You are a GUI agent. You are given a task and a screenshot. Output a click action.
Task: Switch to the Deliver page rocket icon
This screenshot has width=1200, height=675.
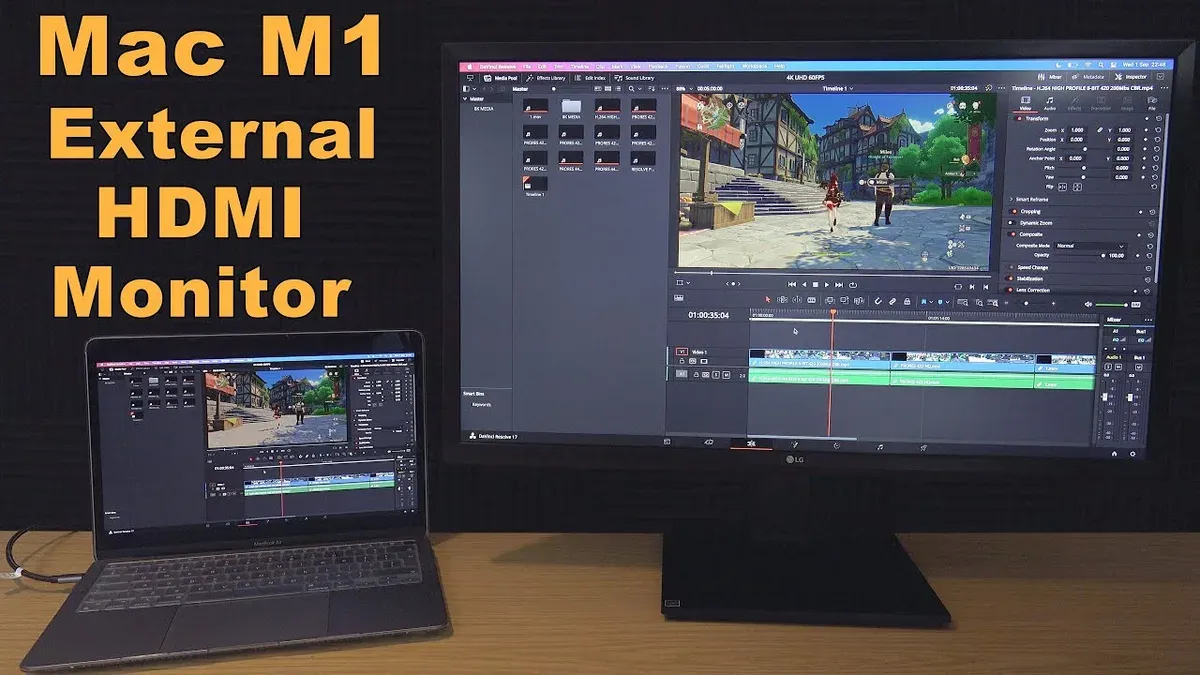pos(923,447)
